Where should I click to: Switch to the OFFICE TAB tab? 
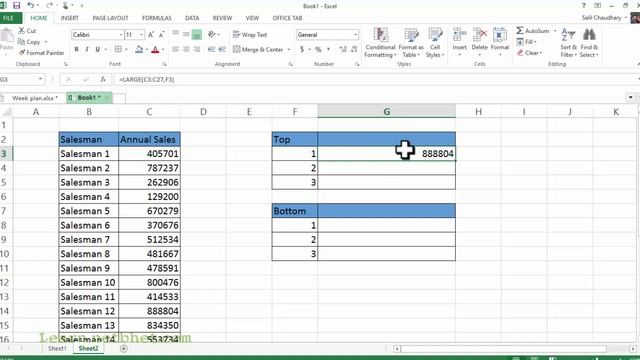(287, 18)
